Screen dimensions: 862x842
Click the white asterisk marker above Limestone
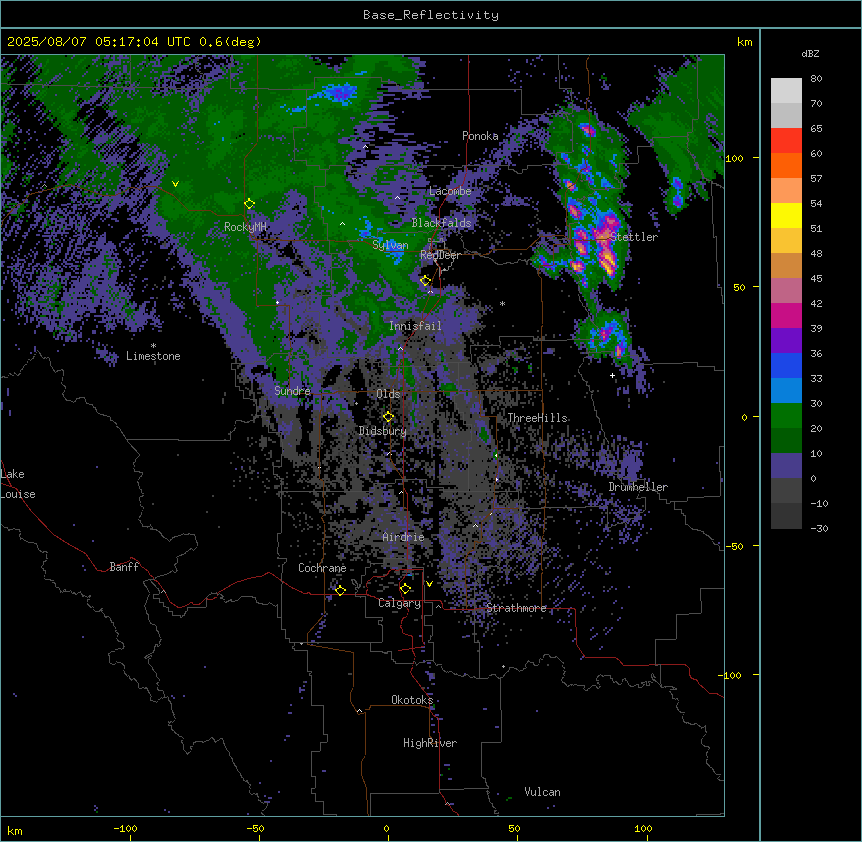153,346
